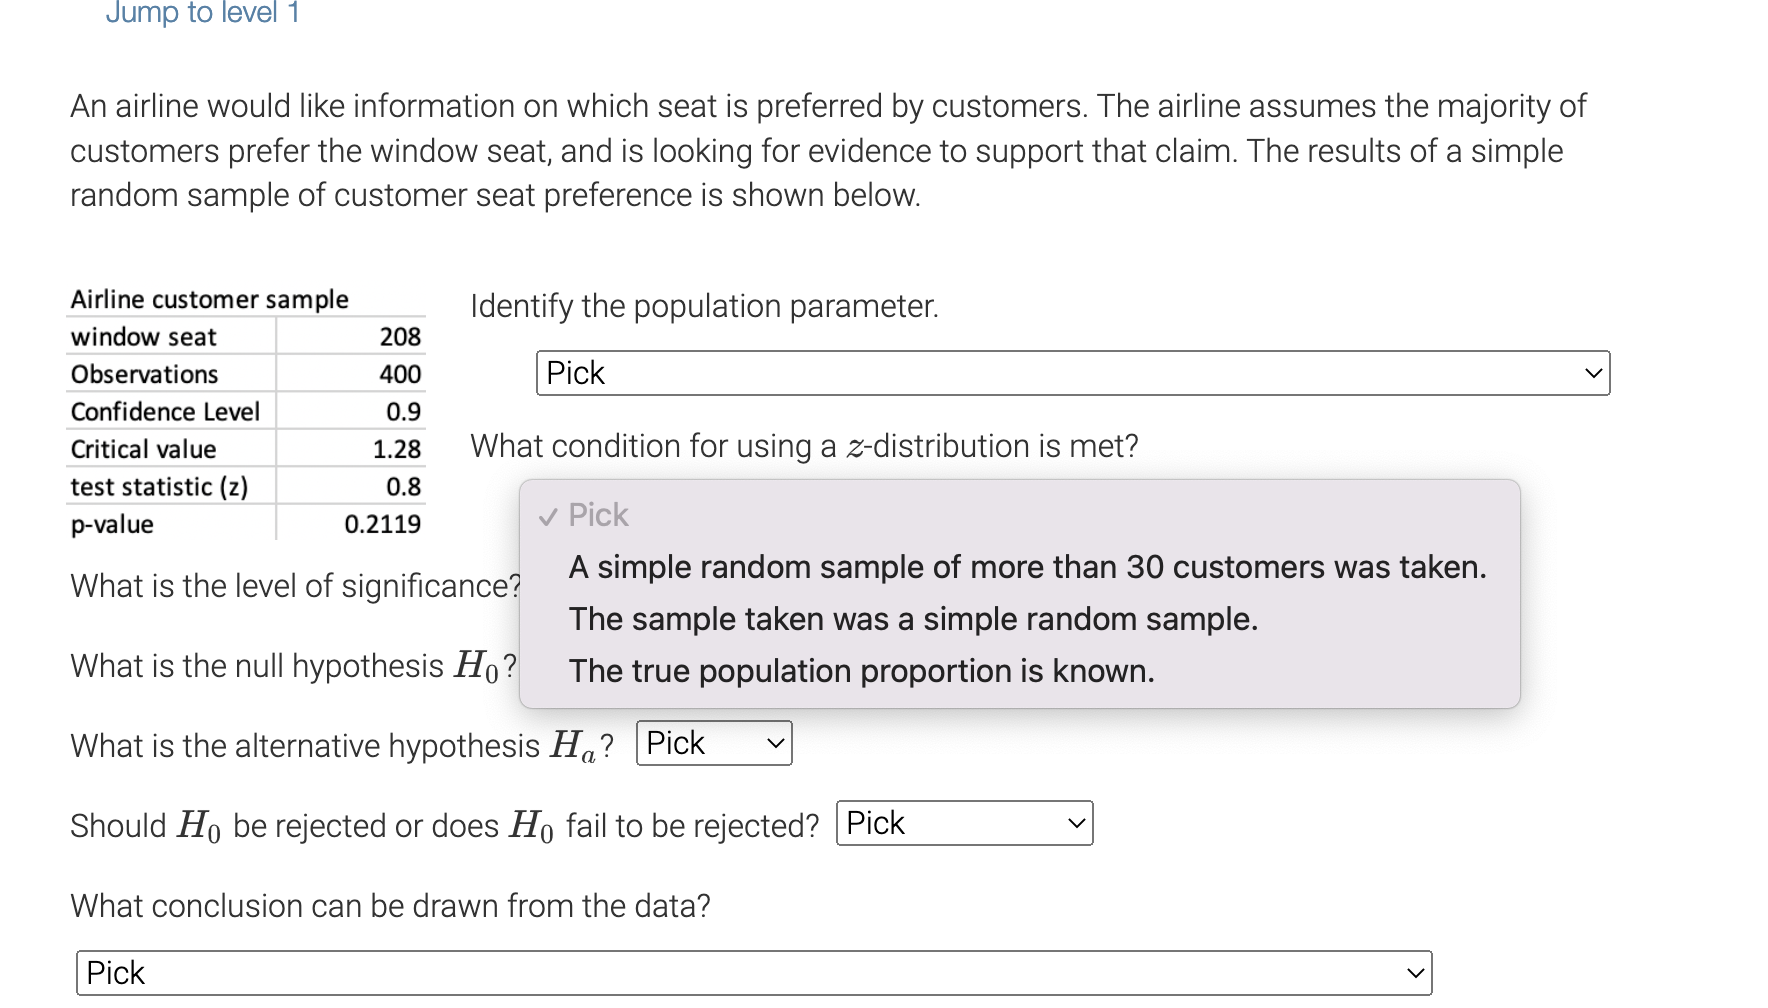The width and height of the screenshot is (1768, 1008).
Task: Click the 'Jump to level 1' link
Action: click(x=201, y=13)
